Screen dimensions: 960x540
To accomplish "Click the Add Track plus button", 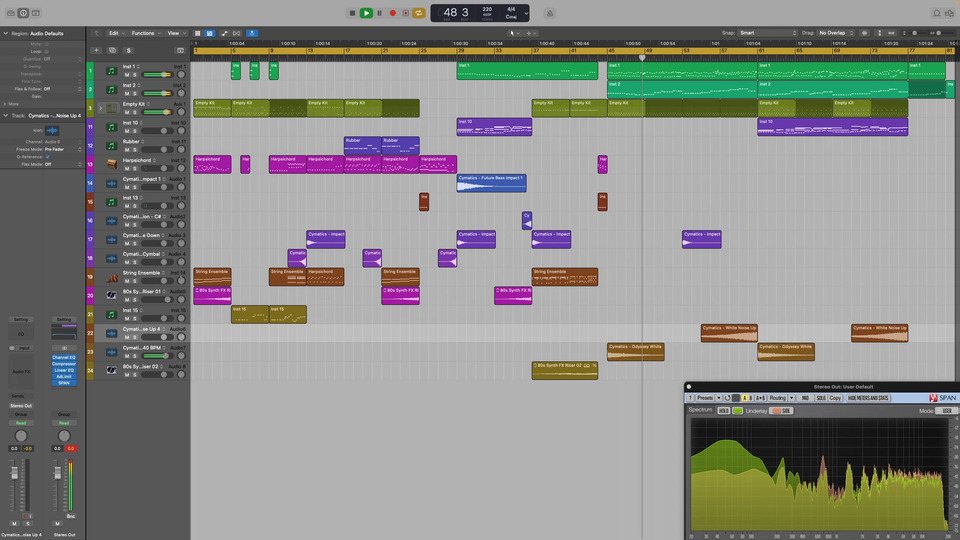I will tap(96, 50).
